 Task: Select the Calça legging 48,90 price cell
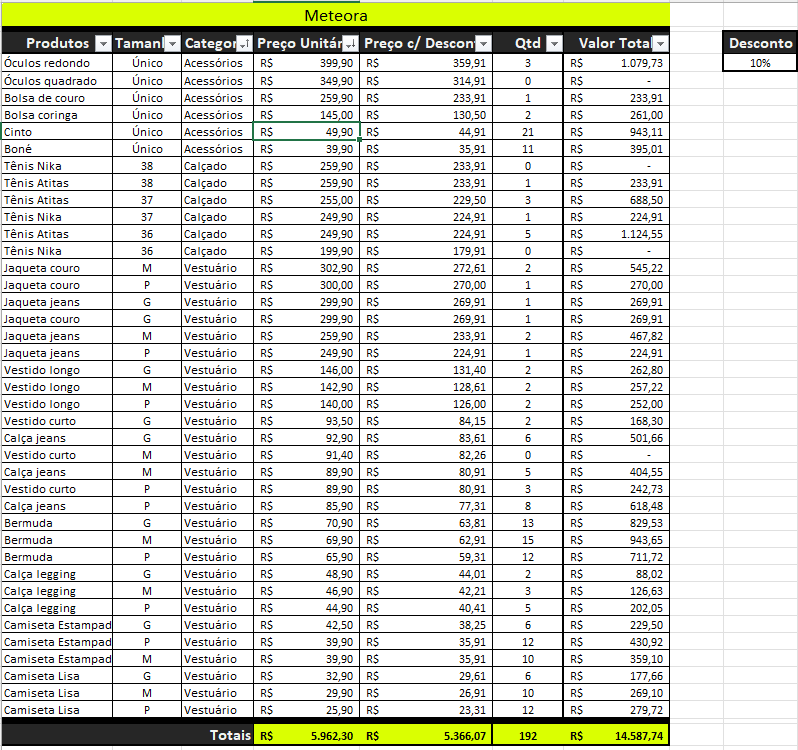[x=306, y=574]
